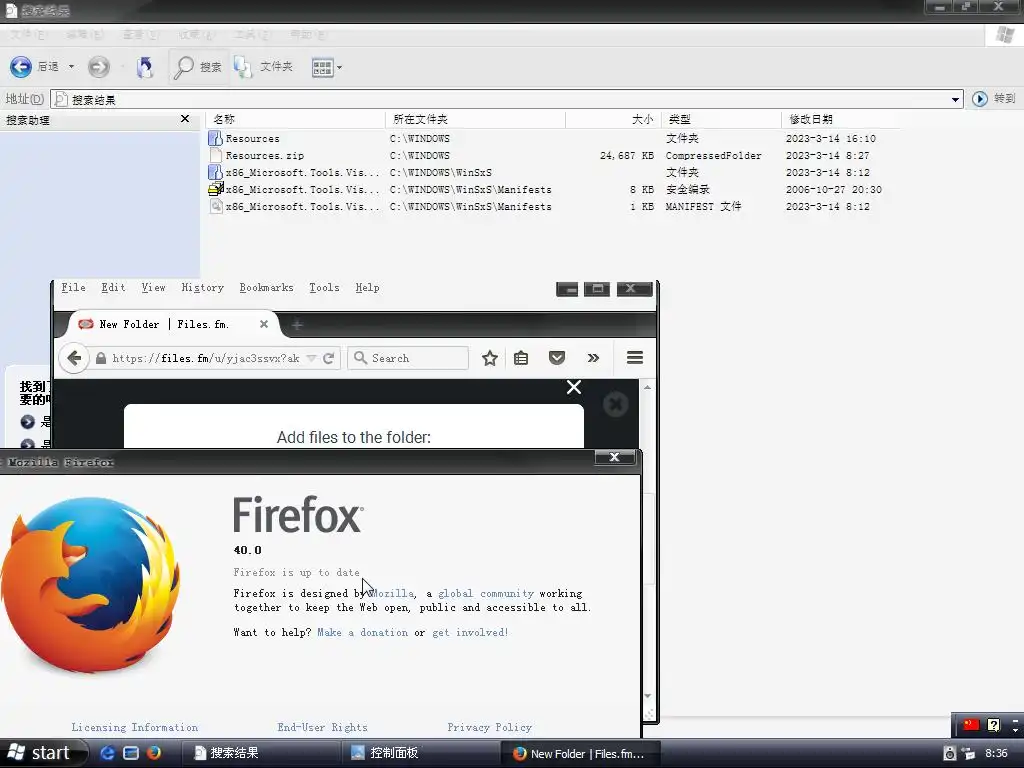
Task: Open Firefox Edit menu
Action: (113, 287)
